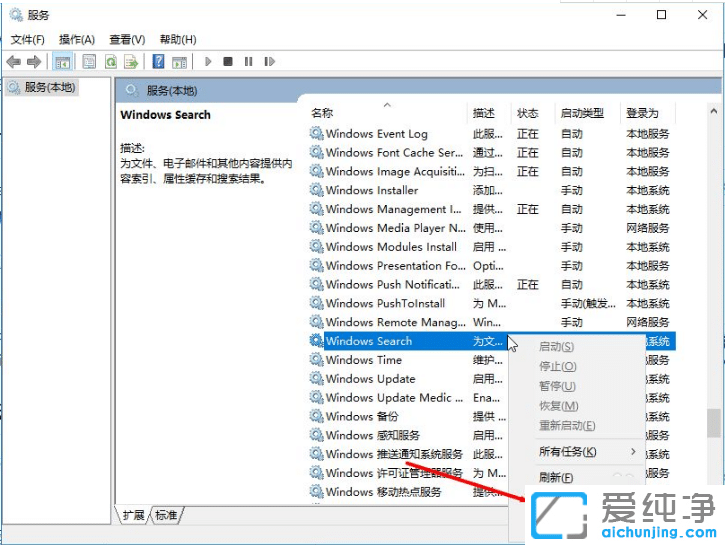Select the Windows Remote Manag... service
This screenshot has width=725, height=545.
point(395,322)
